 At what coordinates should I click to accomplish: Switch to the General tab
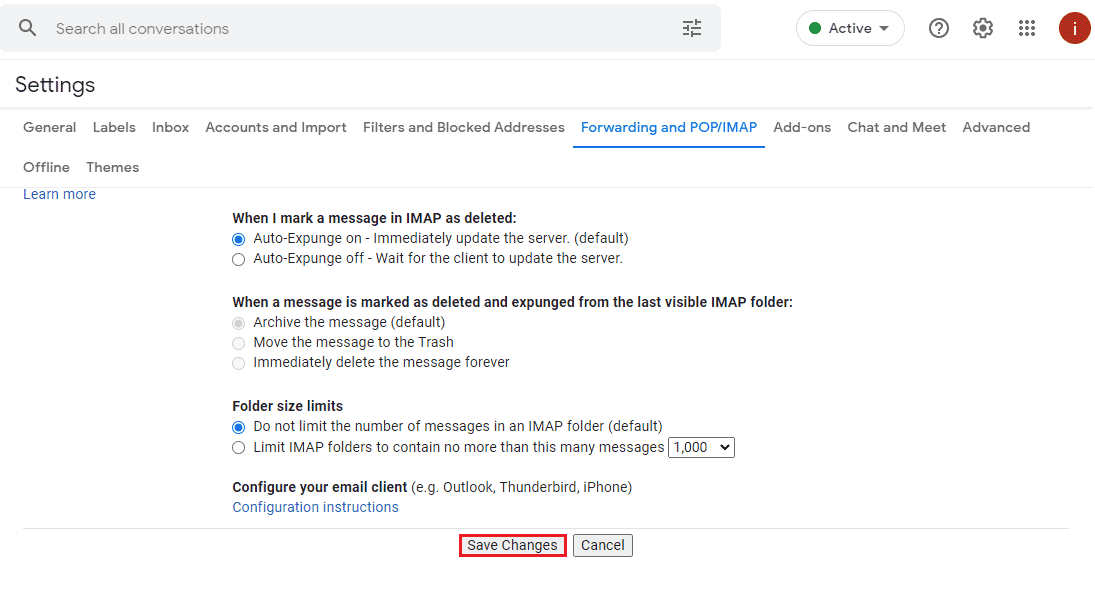(50, 127)
